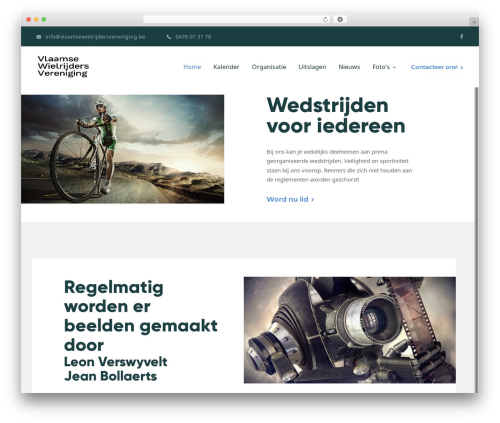The image size is (500, 423).
Task: Go to the Kalender page
Action: [226, 67]
